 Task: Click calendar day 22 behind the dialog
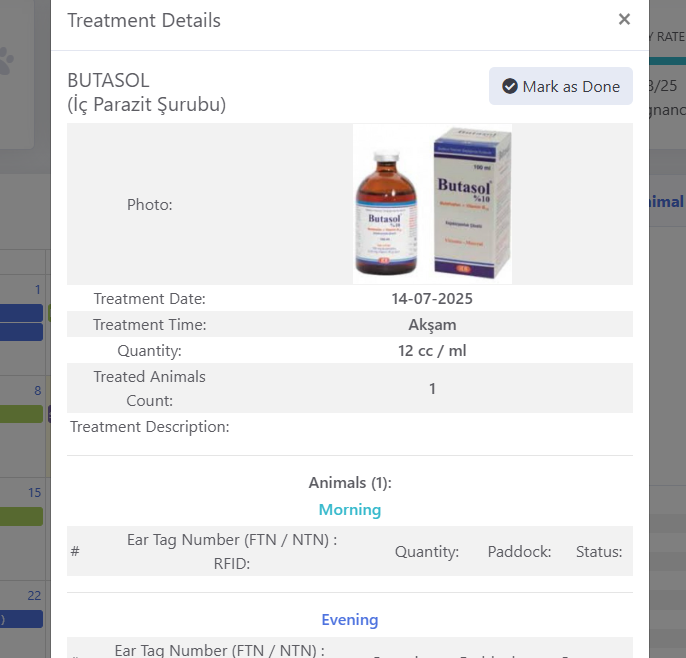pos(34,595)
